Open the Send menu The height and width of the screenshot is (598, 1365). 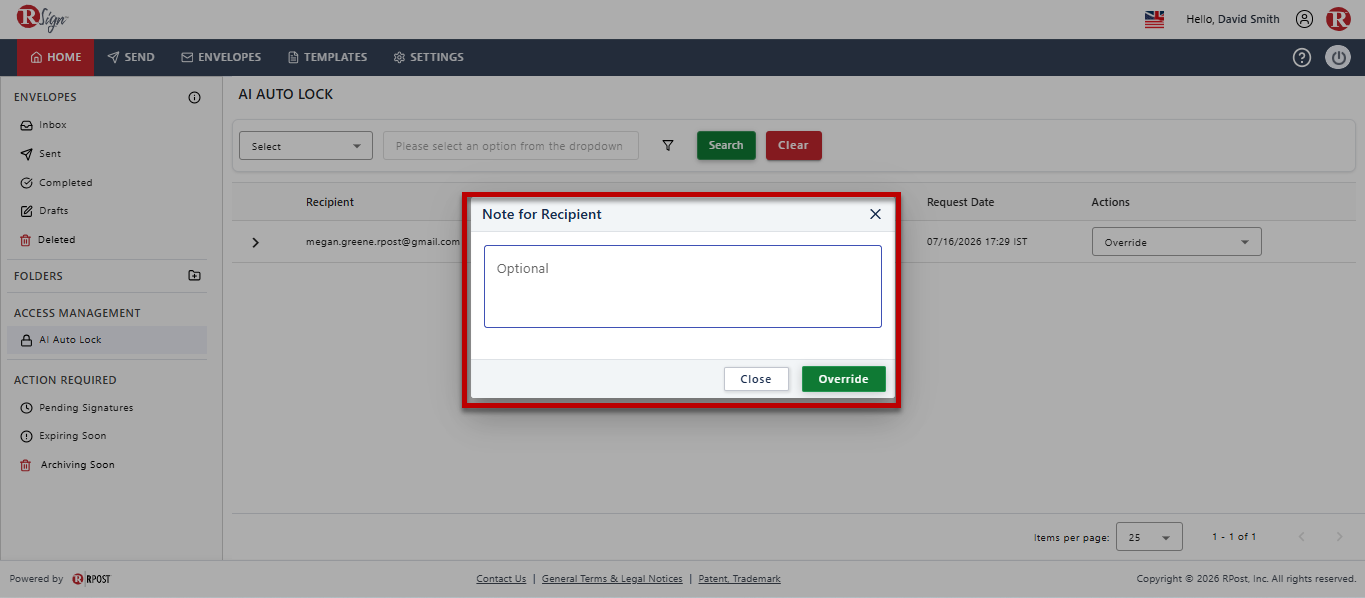pyautogui.click(x=131, y=57)
